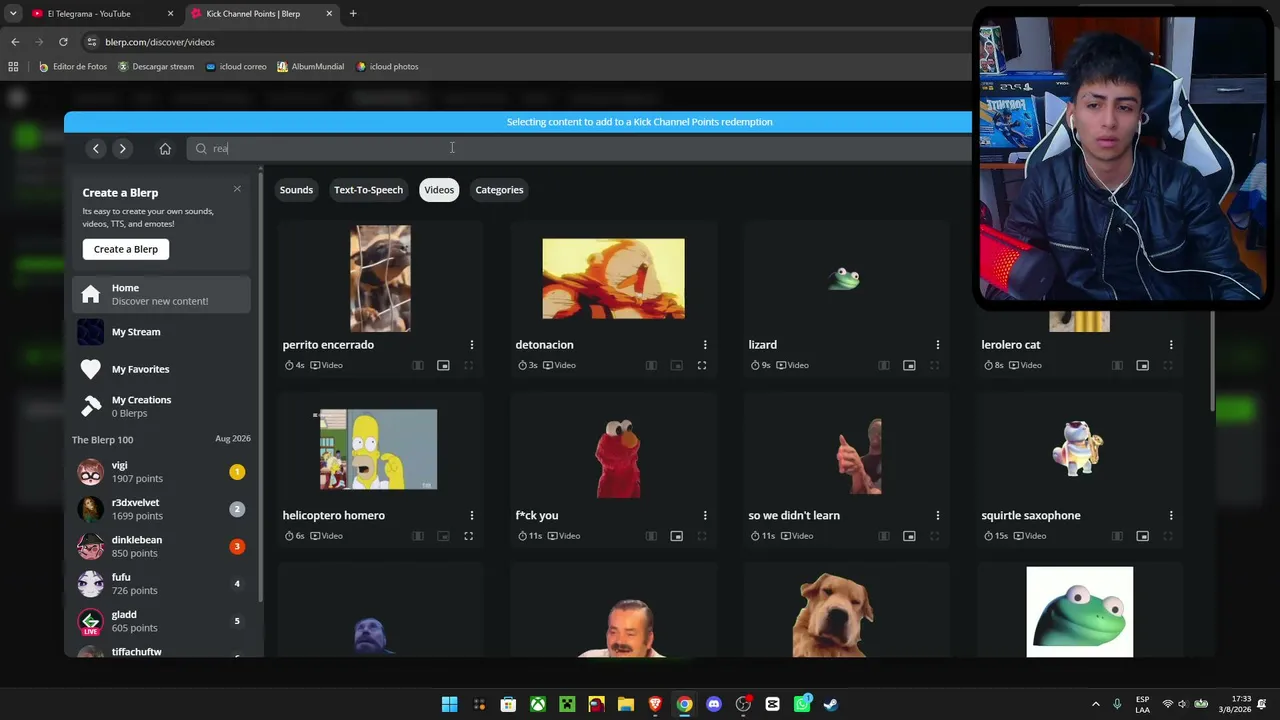Switch to the Sounds tab
The image size is (1280, 720).
pyautogui.click(x=296, y=190)
